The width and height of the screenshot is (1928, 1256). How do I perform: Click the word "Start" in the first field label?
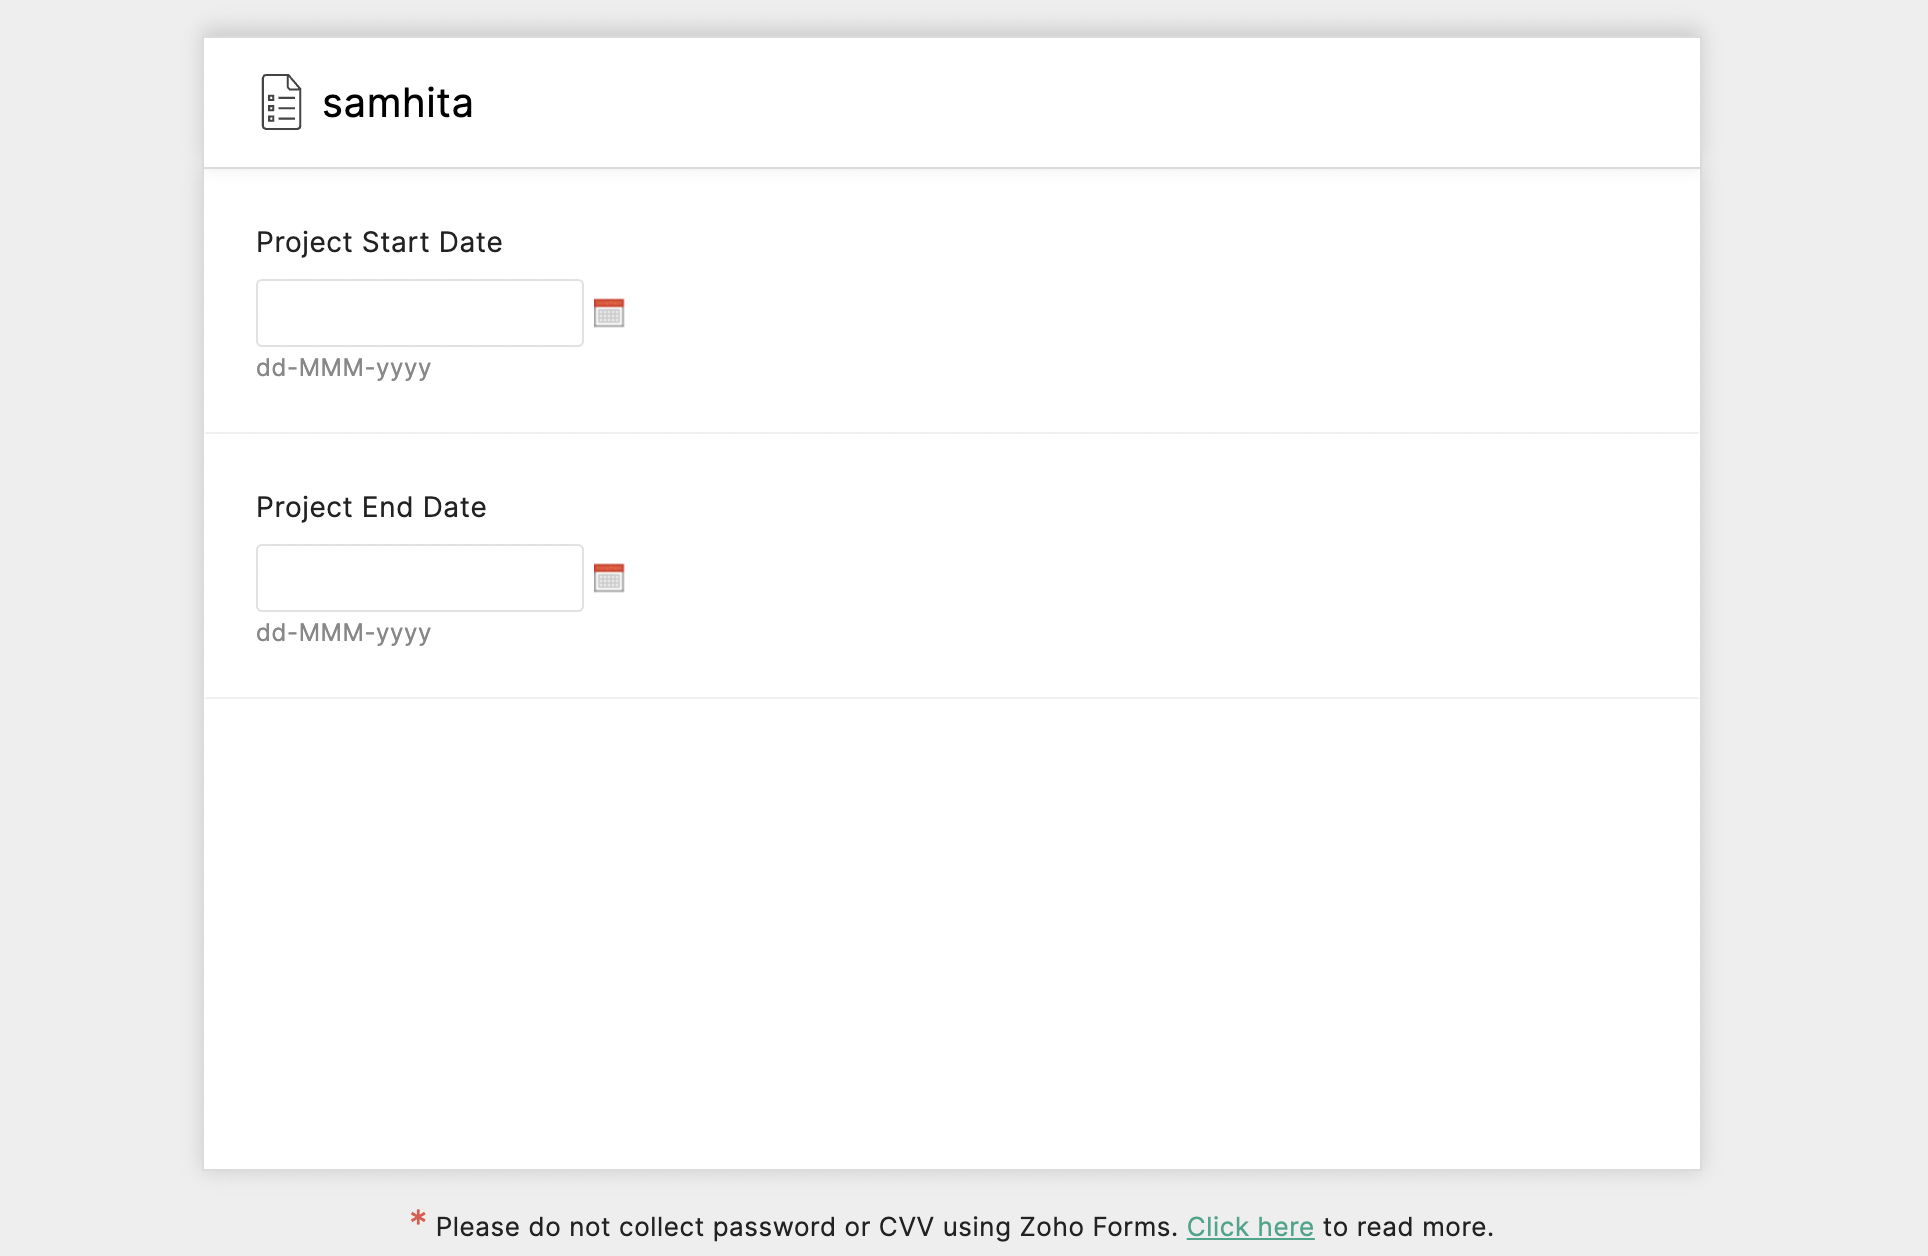pos(396,242)
